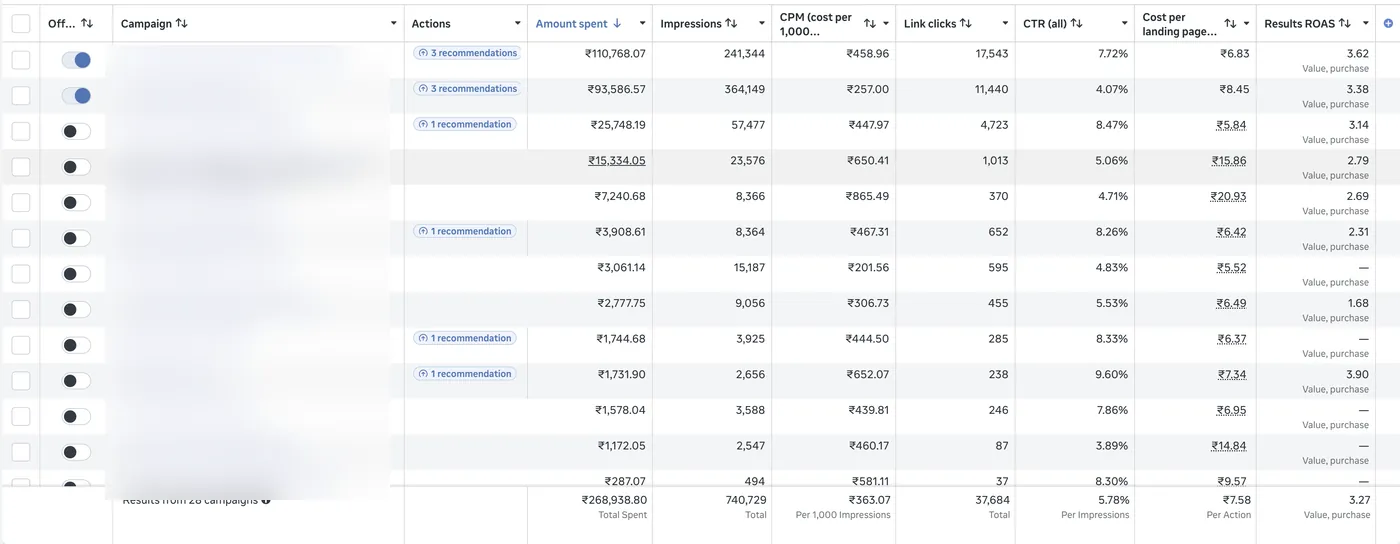1400x544 pixels.
Task: Turn off the campaign spending ₹110,768.07
Action: [x=76, y=60]
